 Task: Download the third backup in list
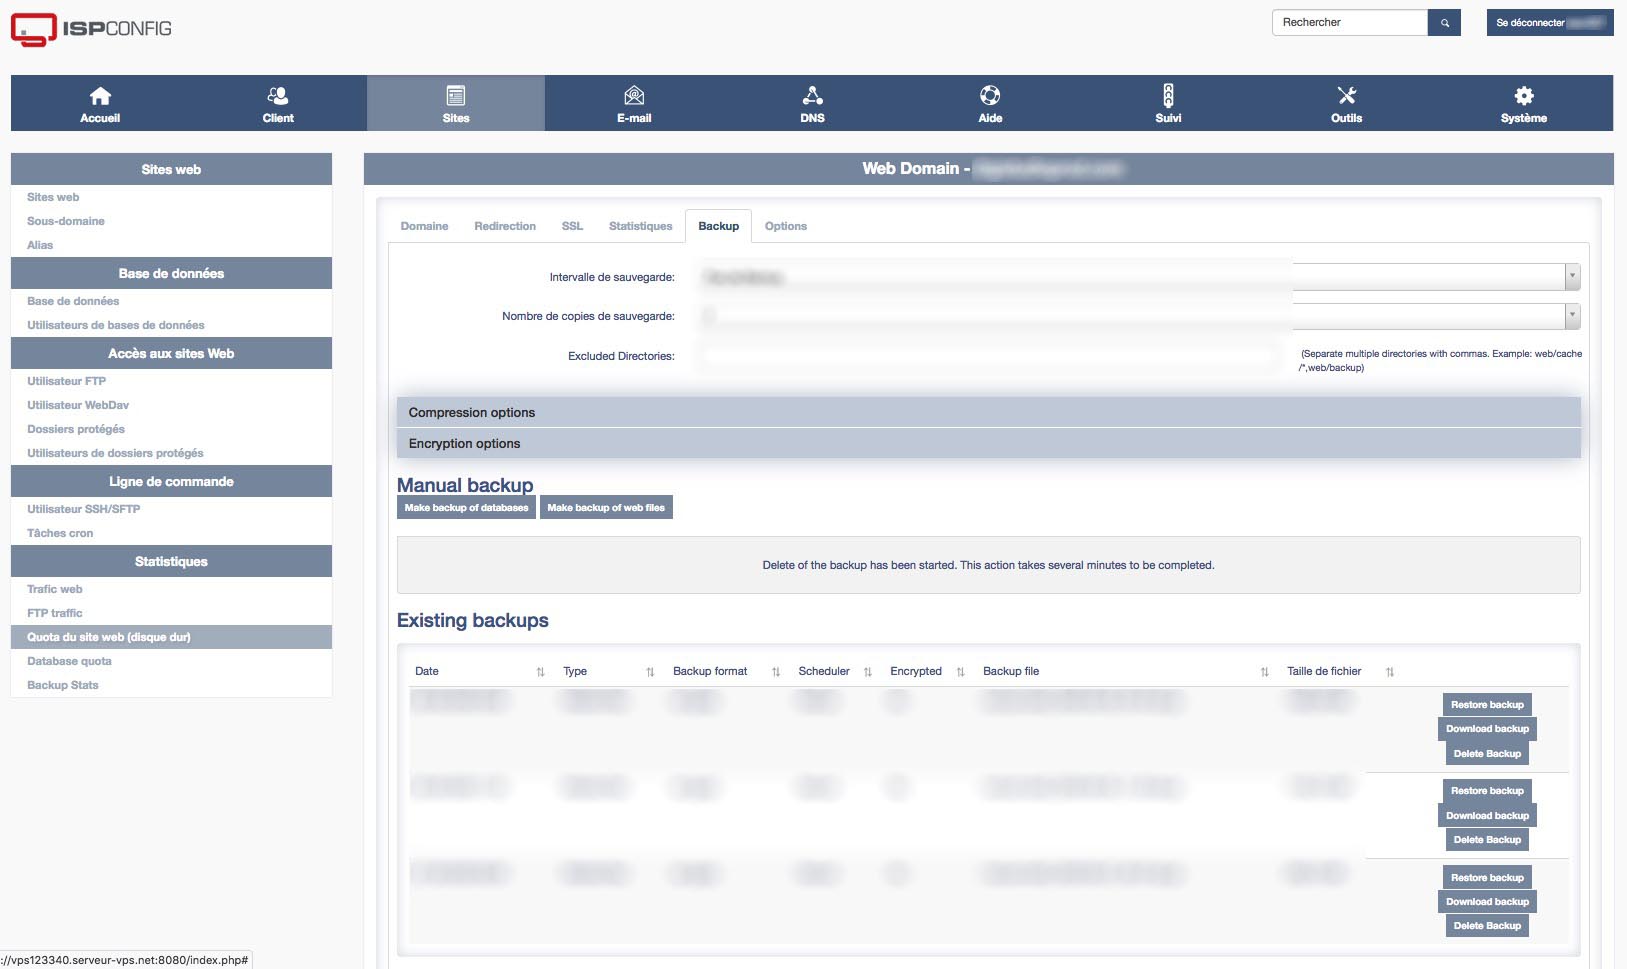point(1487,902)
